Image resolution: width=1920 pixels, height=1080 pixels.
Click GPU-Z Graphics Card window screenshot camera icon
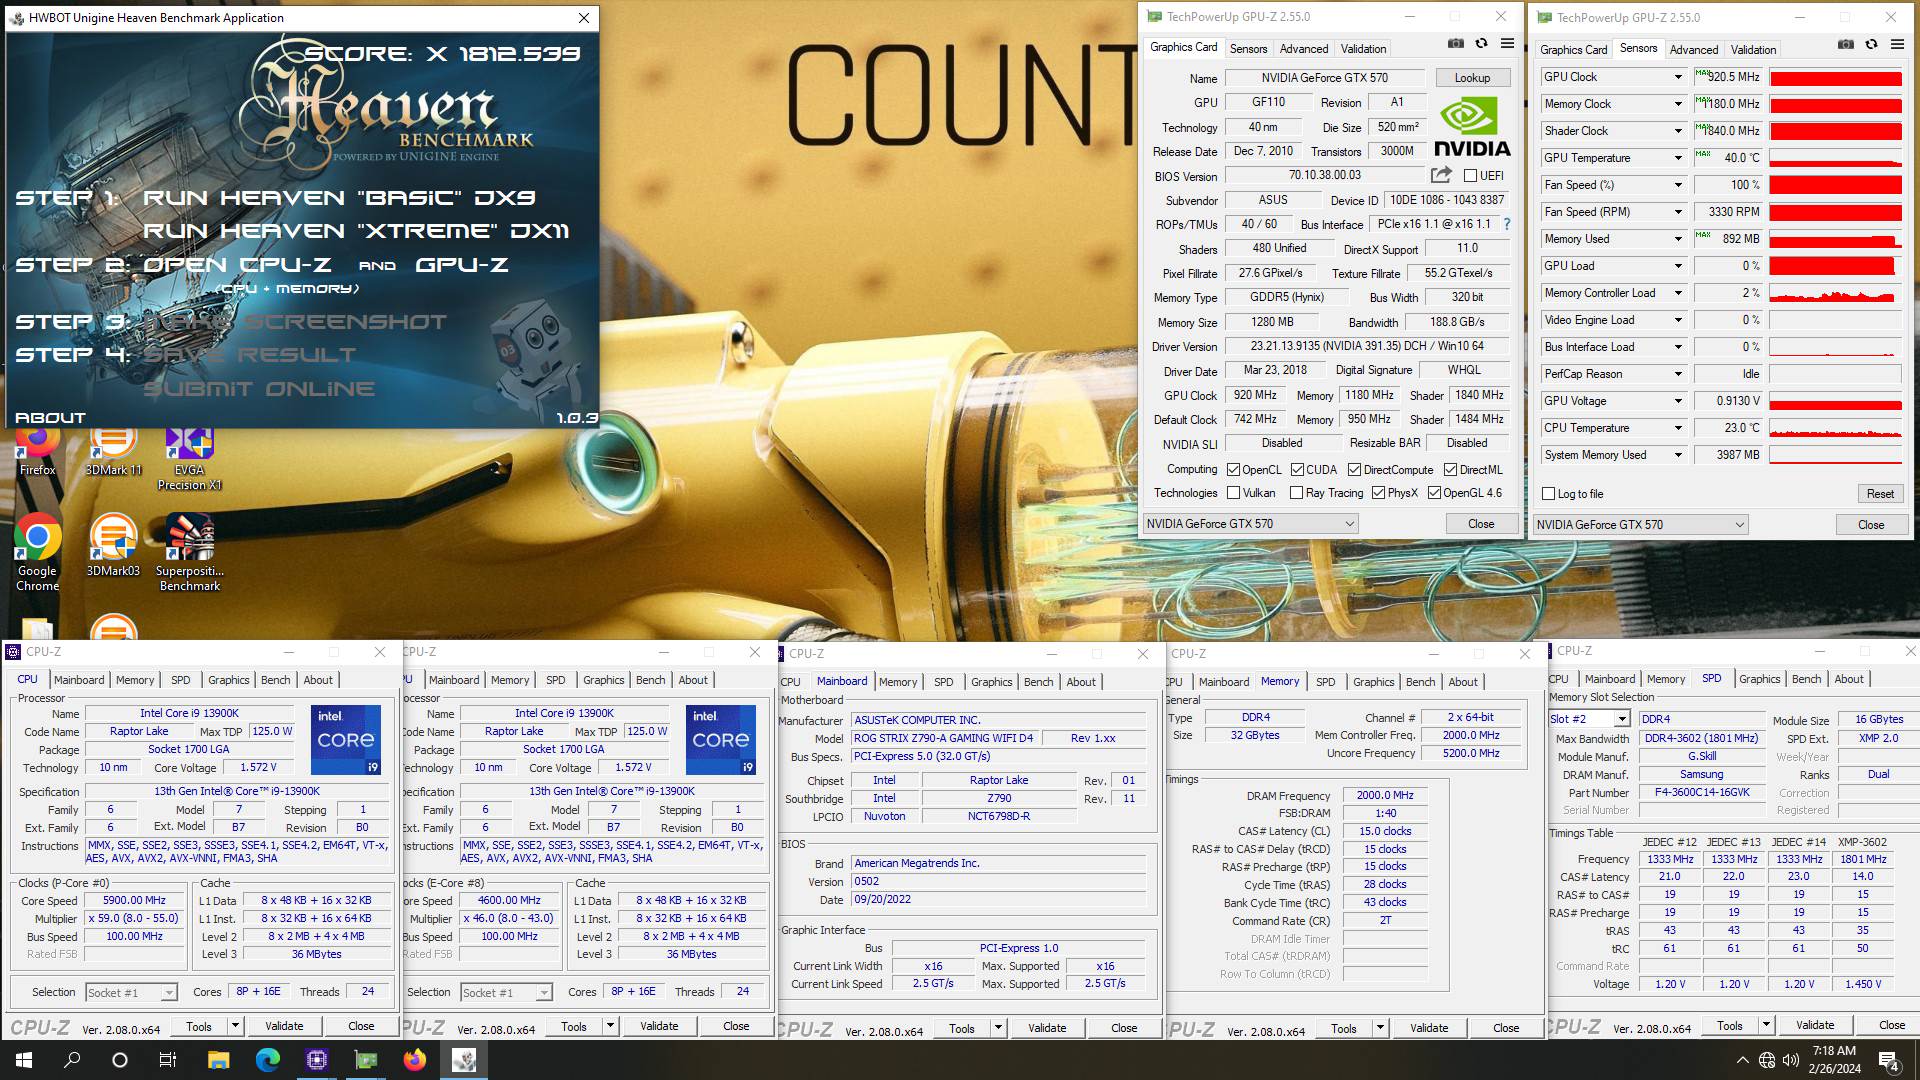1456,44
